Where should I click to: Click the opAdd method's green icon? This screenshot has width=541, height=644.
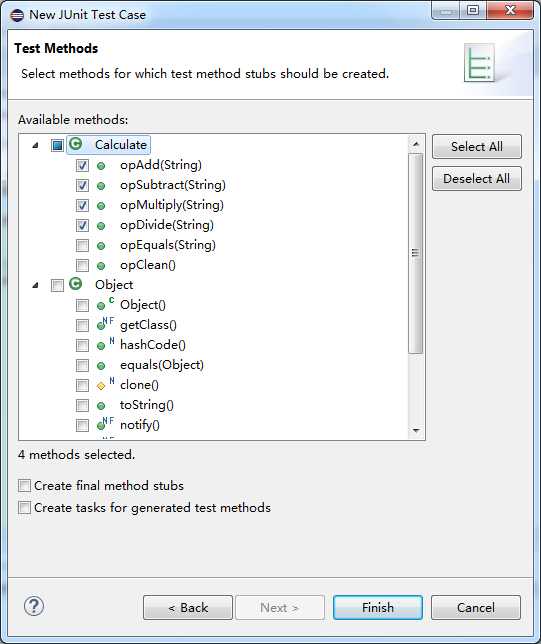(101, 166)
